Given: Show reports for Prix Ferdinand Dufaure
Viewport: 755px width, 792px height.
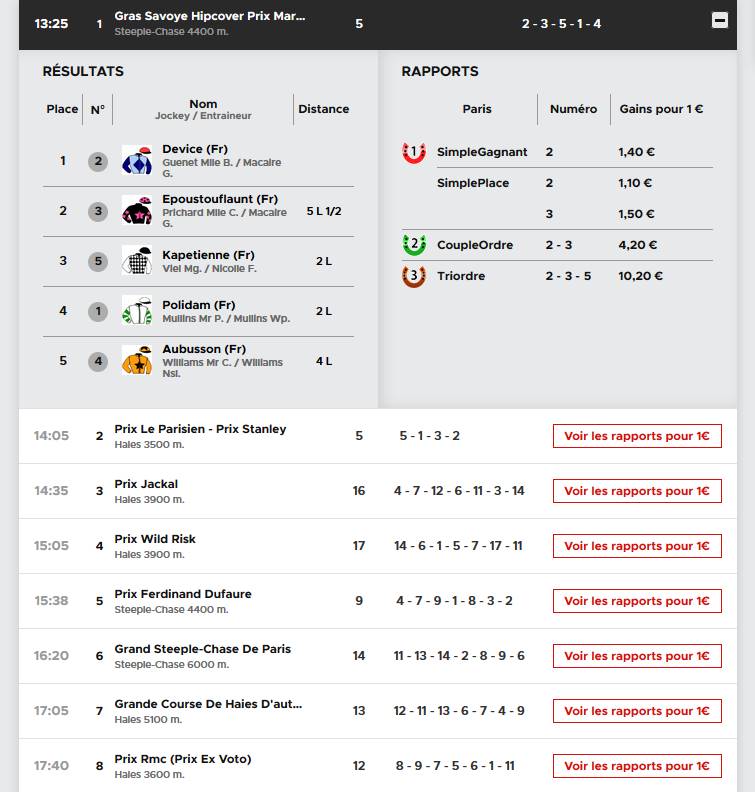Looking at the screenshot, I should [x=637, y=601].
